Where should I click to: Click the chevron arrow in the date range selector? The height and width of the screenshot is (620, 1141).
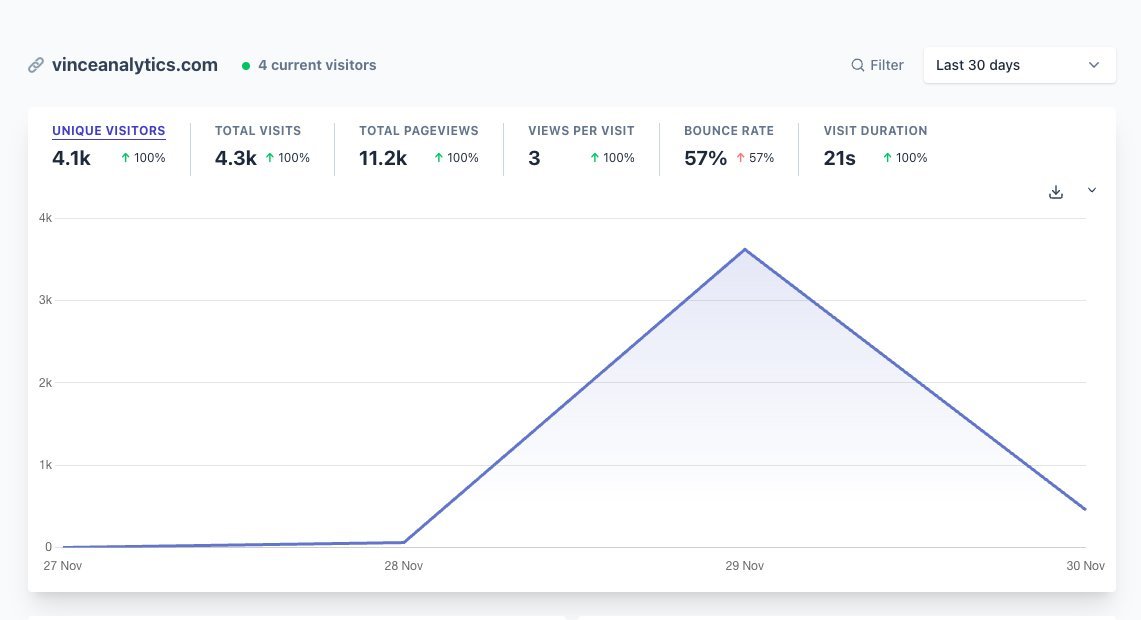coord(1093,65)
